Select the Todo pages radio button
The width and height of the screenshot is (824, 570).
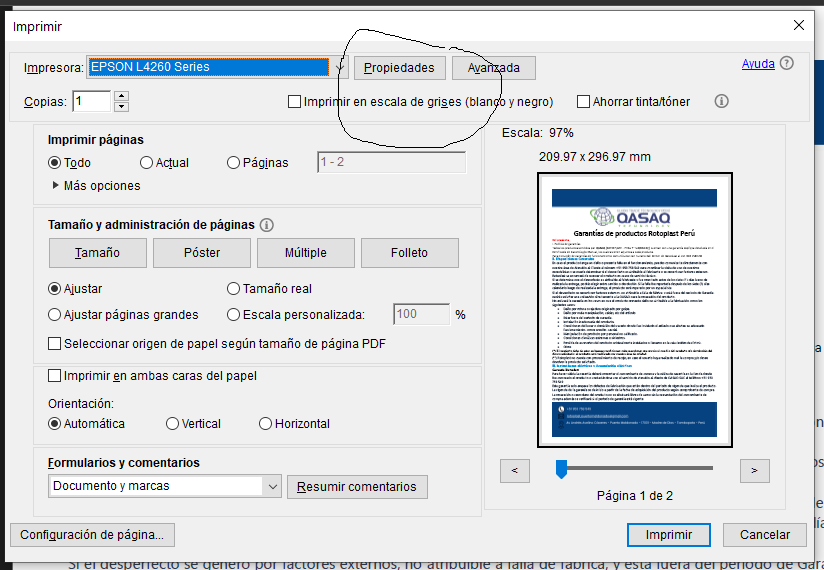pyautogui.click(x=54, y=163)
